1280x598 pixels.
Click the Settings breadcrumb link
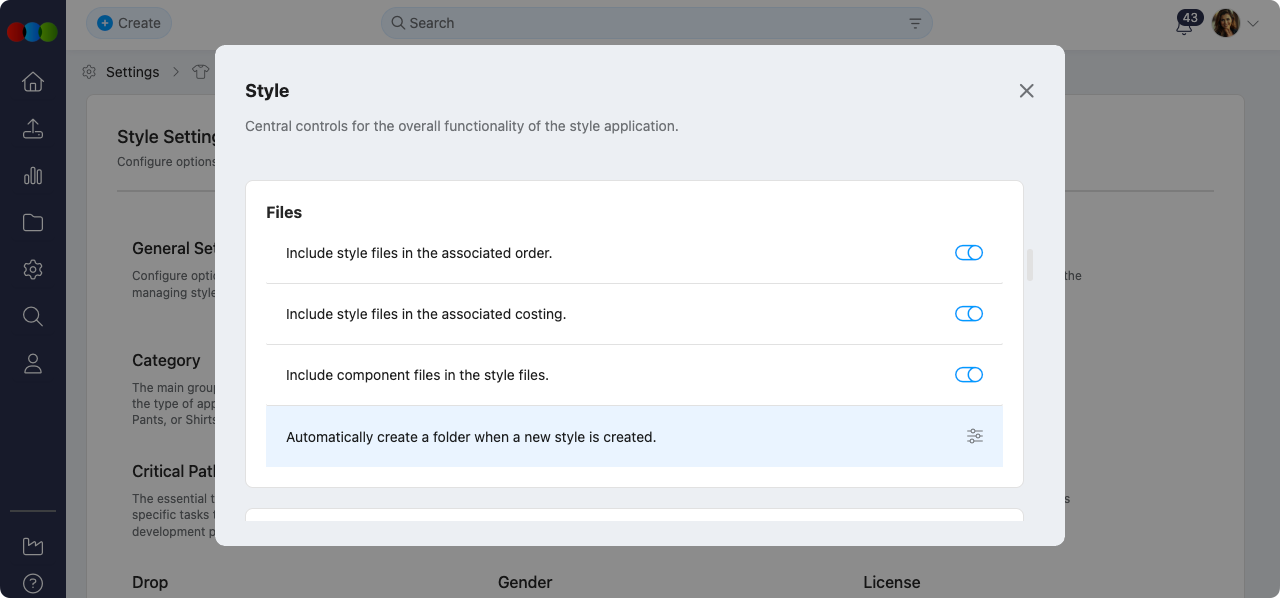(x=132, y=72)
